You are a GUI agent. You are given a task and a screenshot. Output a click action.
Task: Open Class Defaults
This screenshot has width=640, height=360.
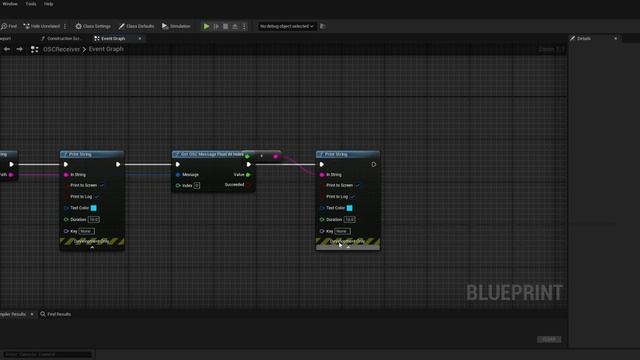point(136,26)
